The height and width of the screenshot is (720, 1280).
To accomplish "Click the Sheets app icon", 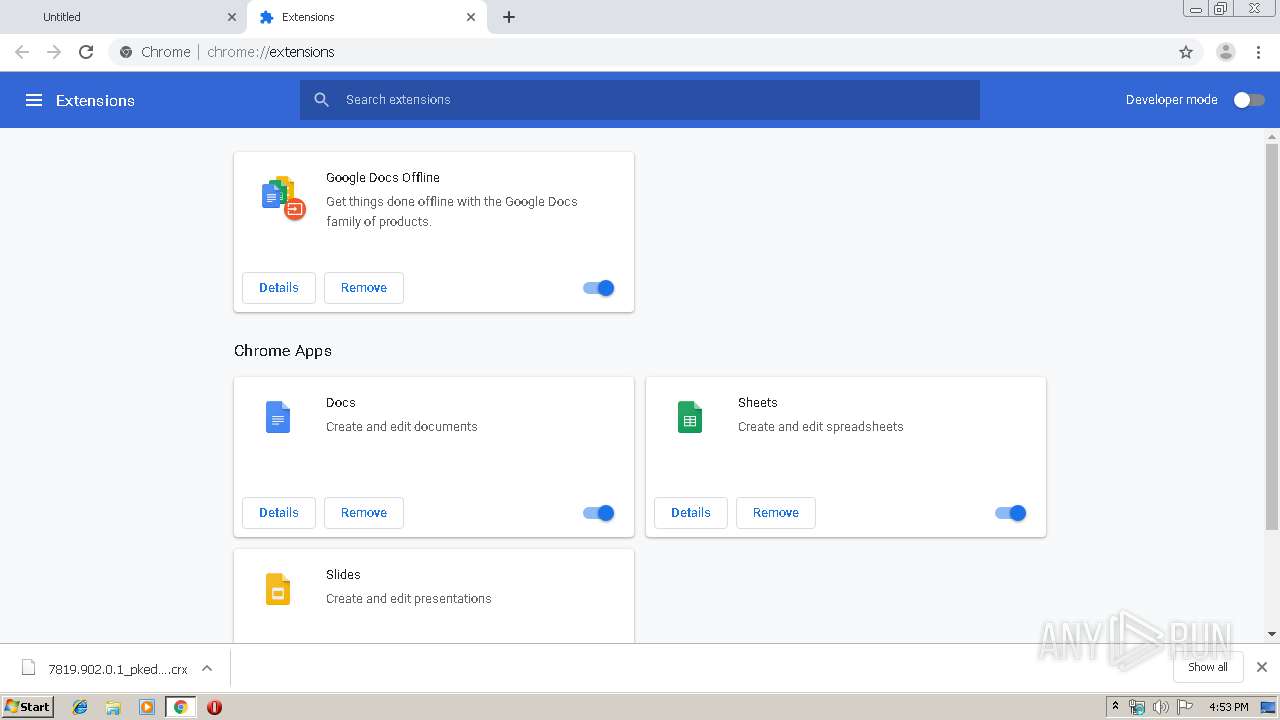I will [x=690, y=417].
